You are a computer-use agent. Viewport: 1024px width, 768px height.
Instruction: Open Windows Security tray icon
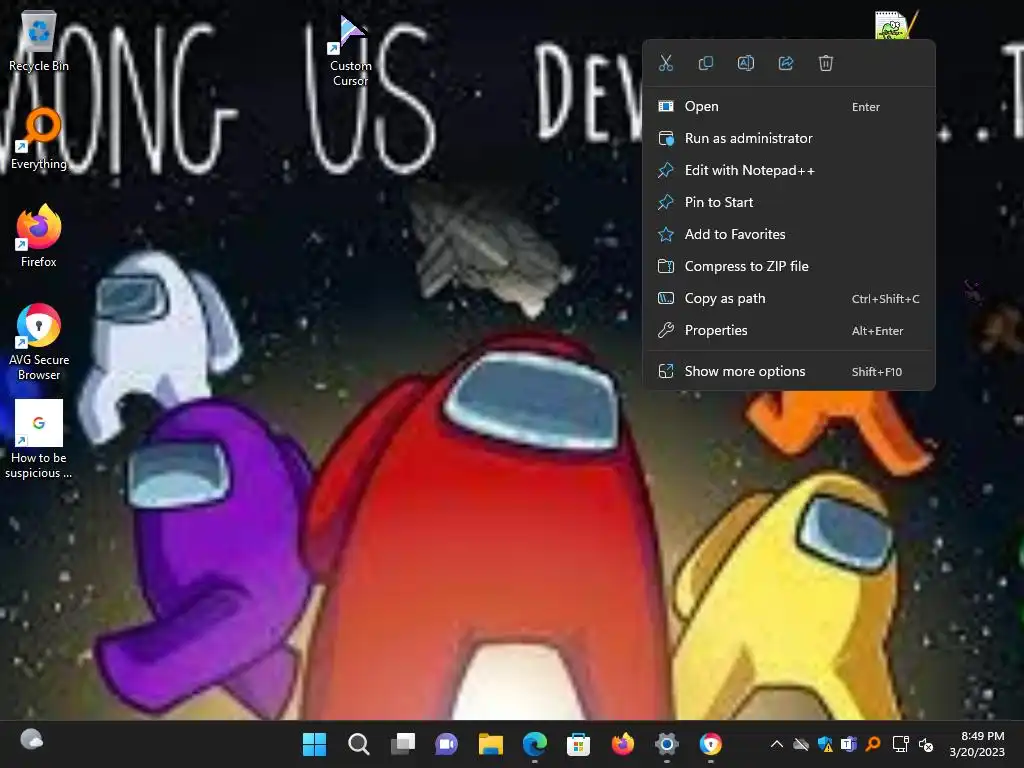click(825, 744)
